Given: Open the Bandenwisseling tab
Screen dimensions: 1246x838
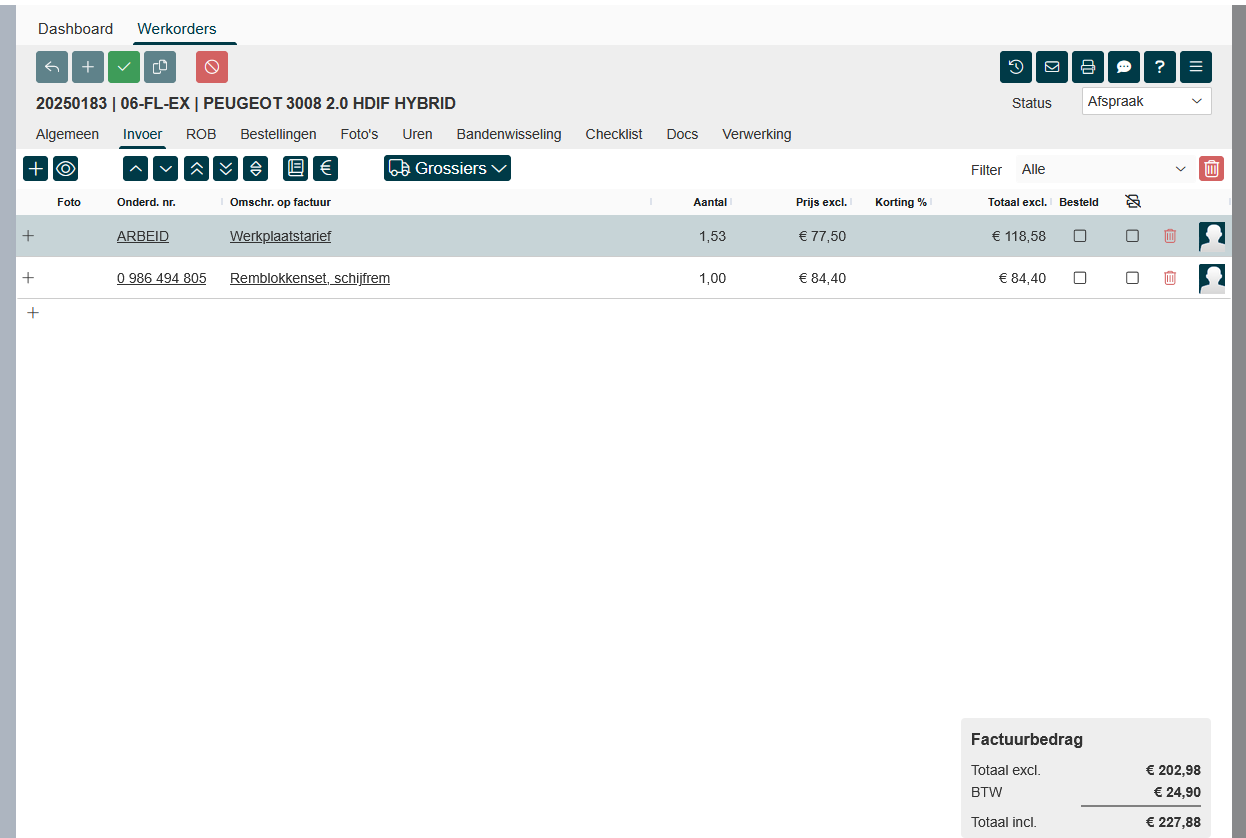Looking at the screenshot, I should point(509,134).
